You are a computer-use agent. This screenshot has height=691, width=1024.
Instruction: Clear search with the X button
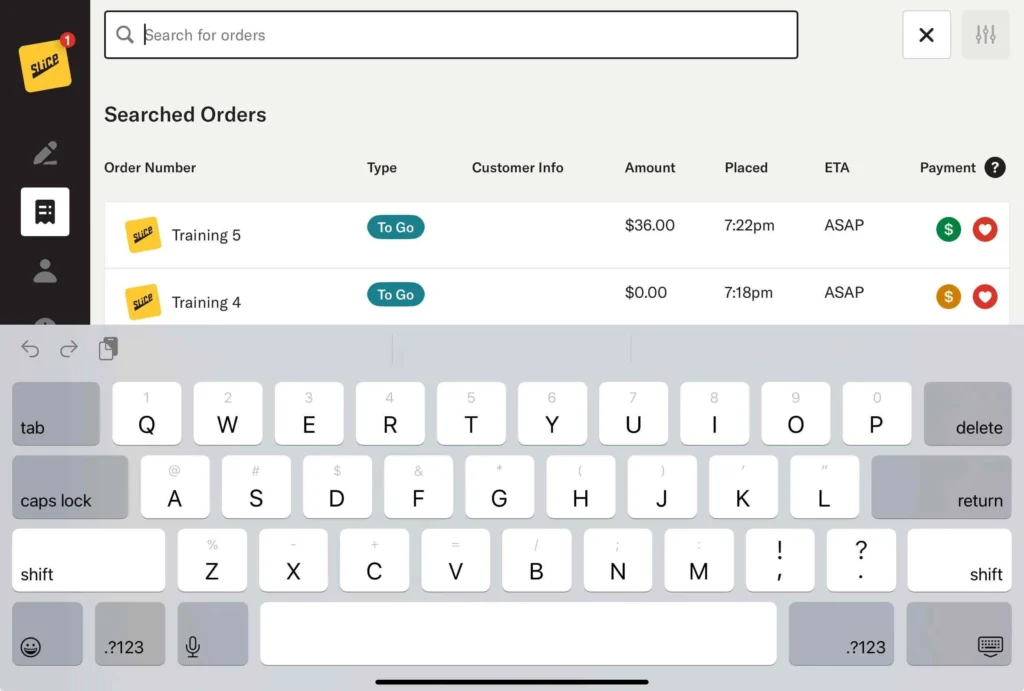(x=926, y=35)
